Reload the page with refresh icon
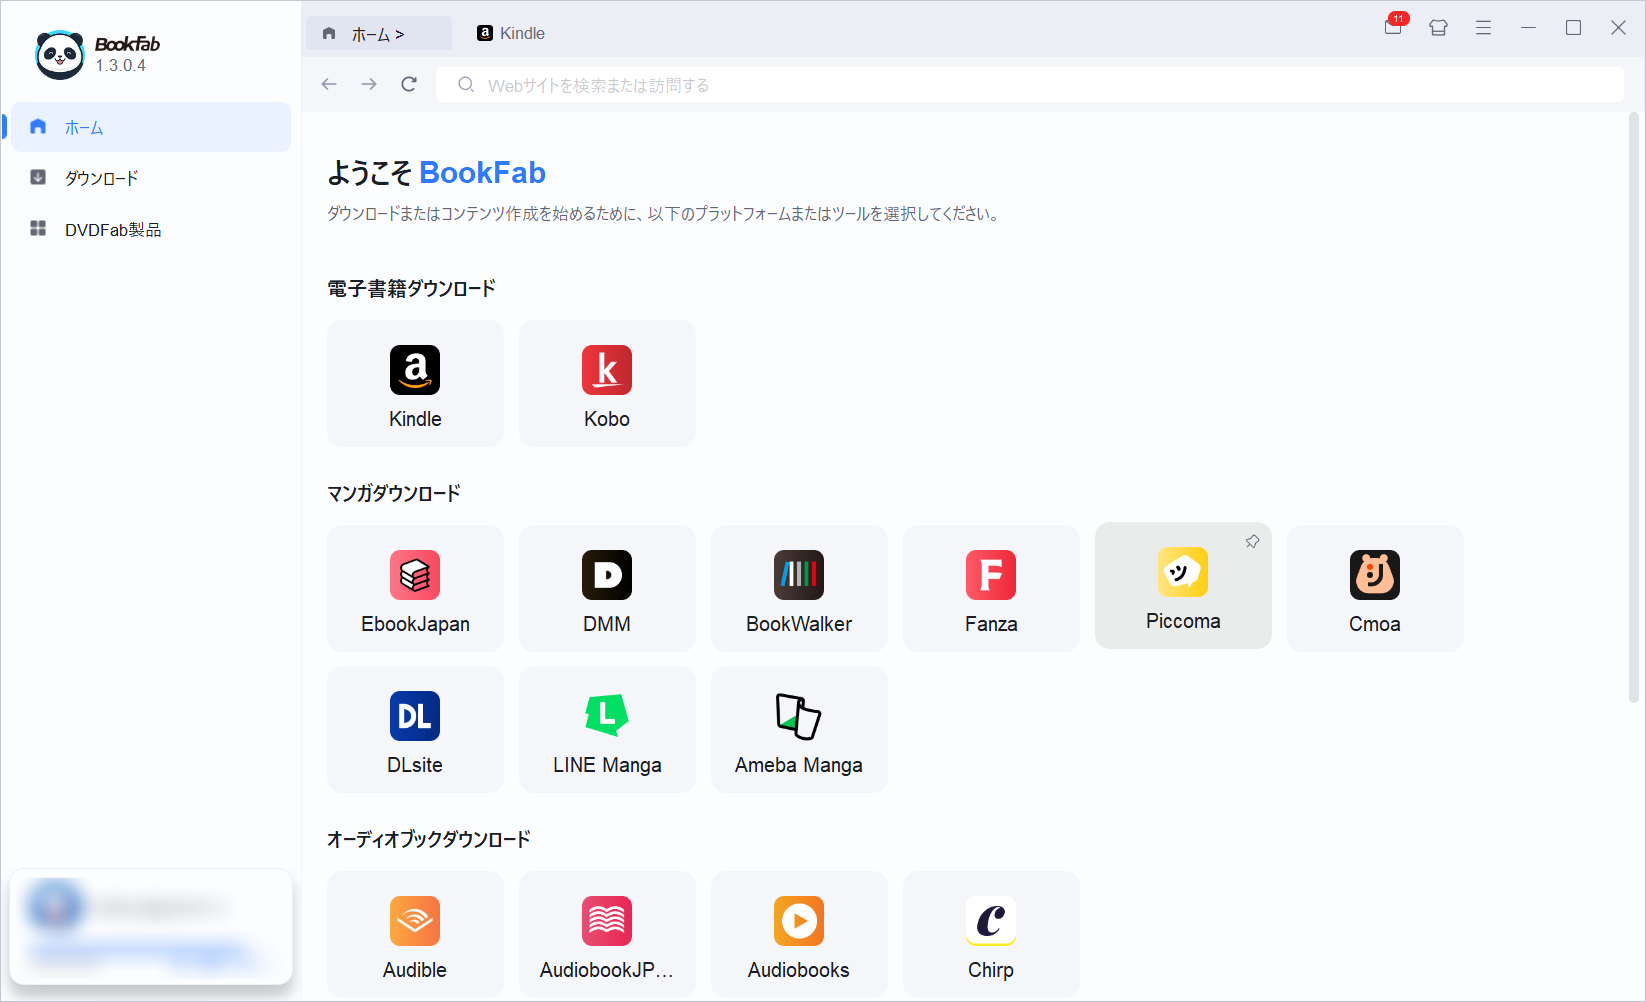The image size is (1646, 1002). pyautogui.click(x=409, y=84)
